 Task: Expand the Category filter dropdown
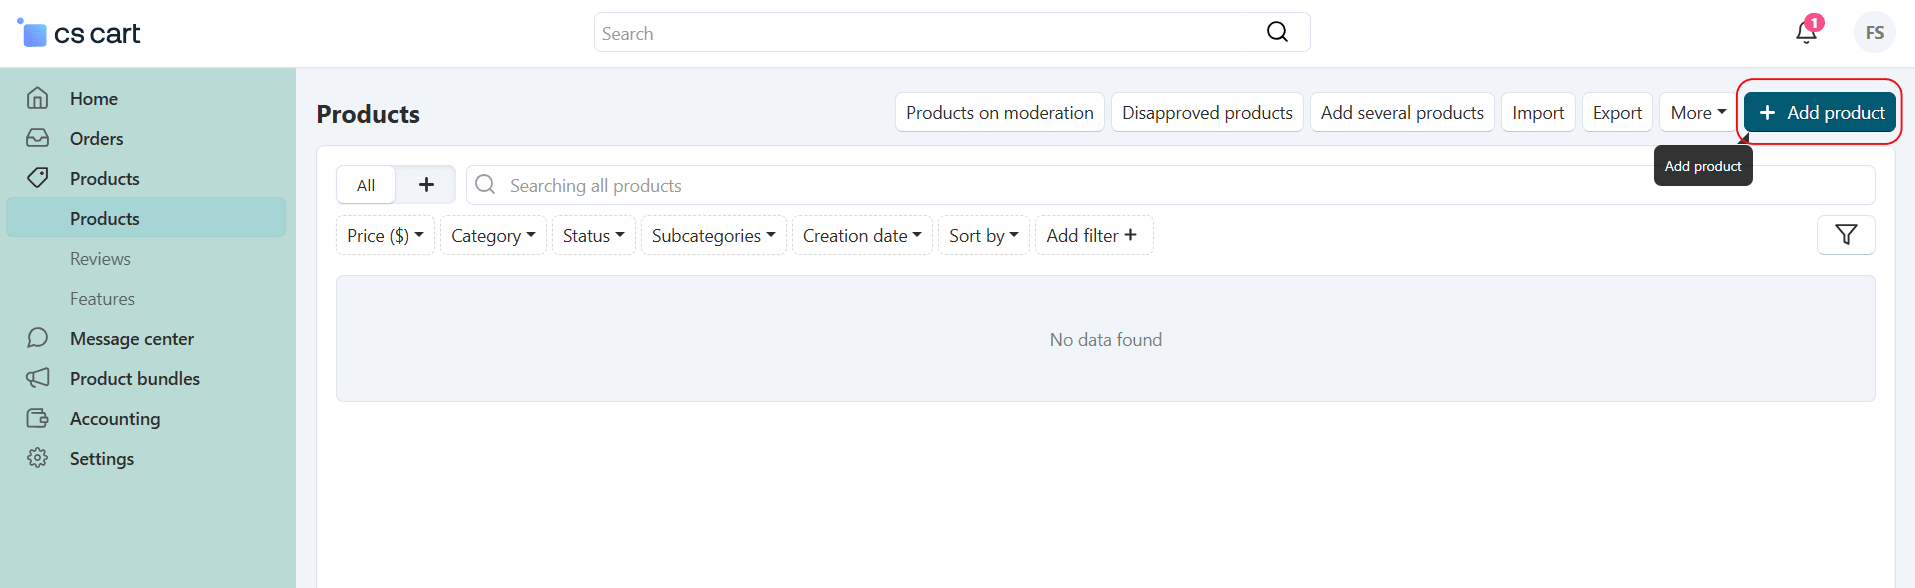493,236
